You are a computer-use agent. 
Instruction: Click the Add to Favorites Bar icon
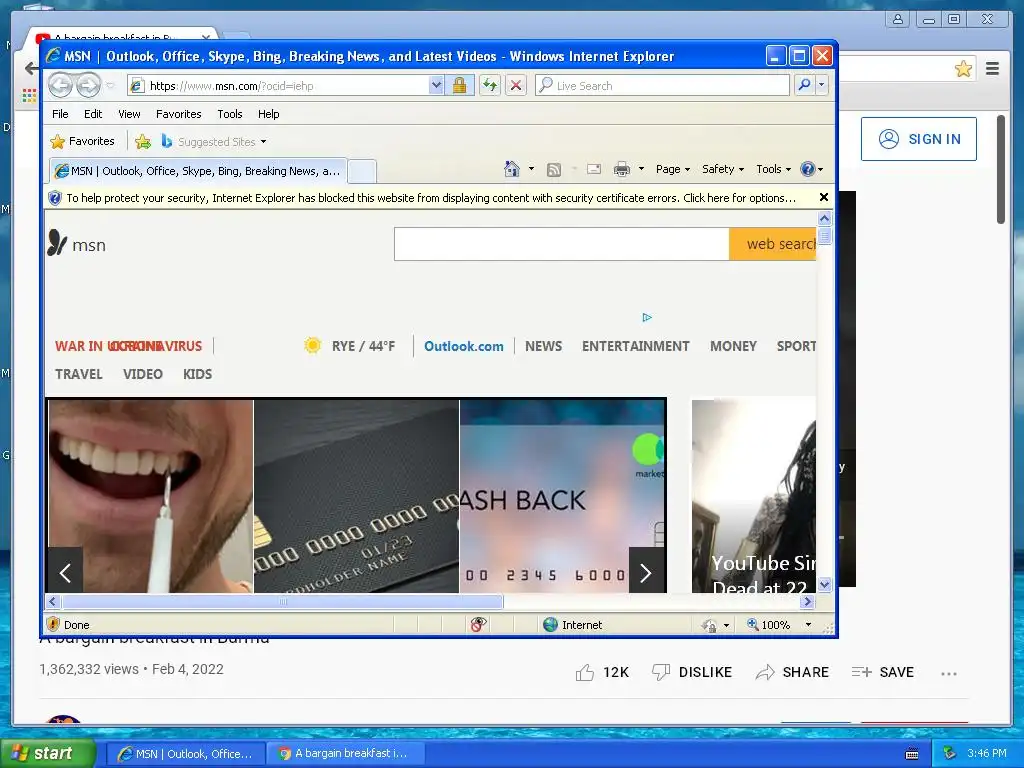(x=142, y=141)
